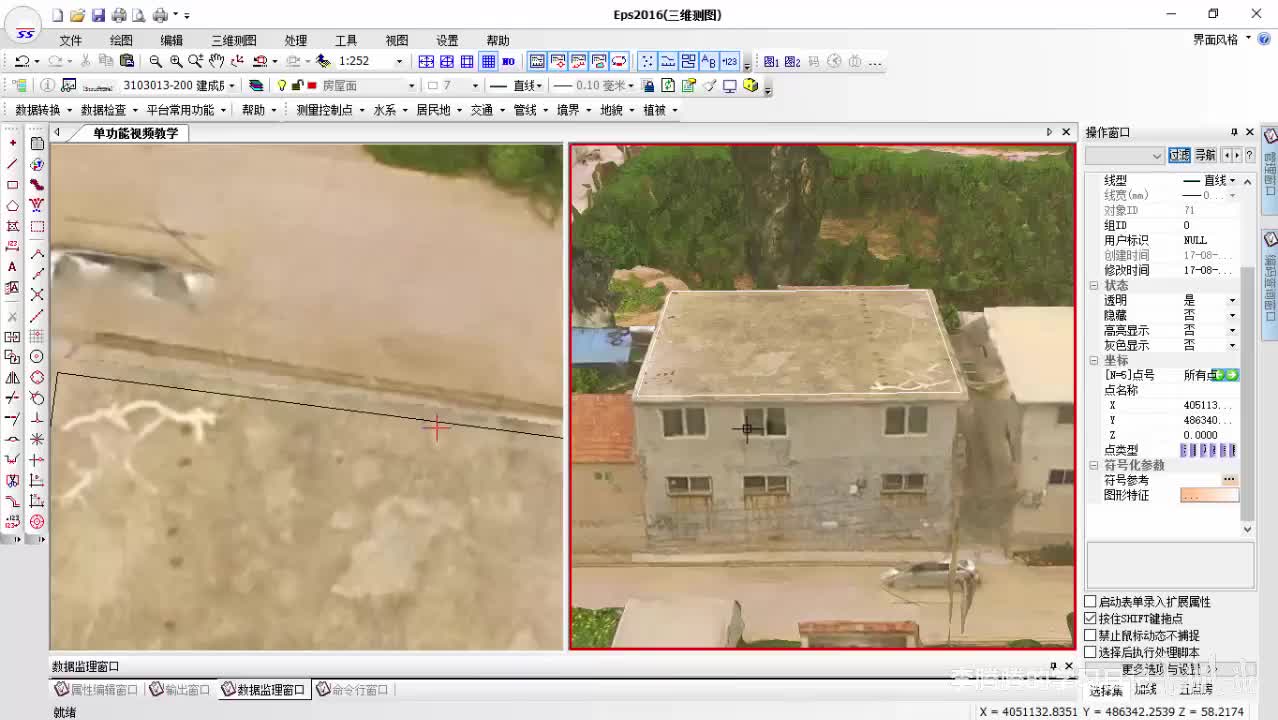This screenshot has height=720, width=1278.
Task: Open the scale 1:252 dropdown
Action: click(399, 61)
